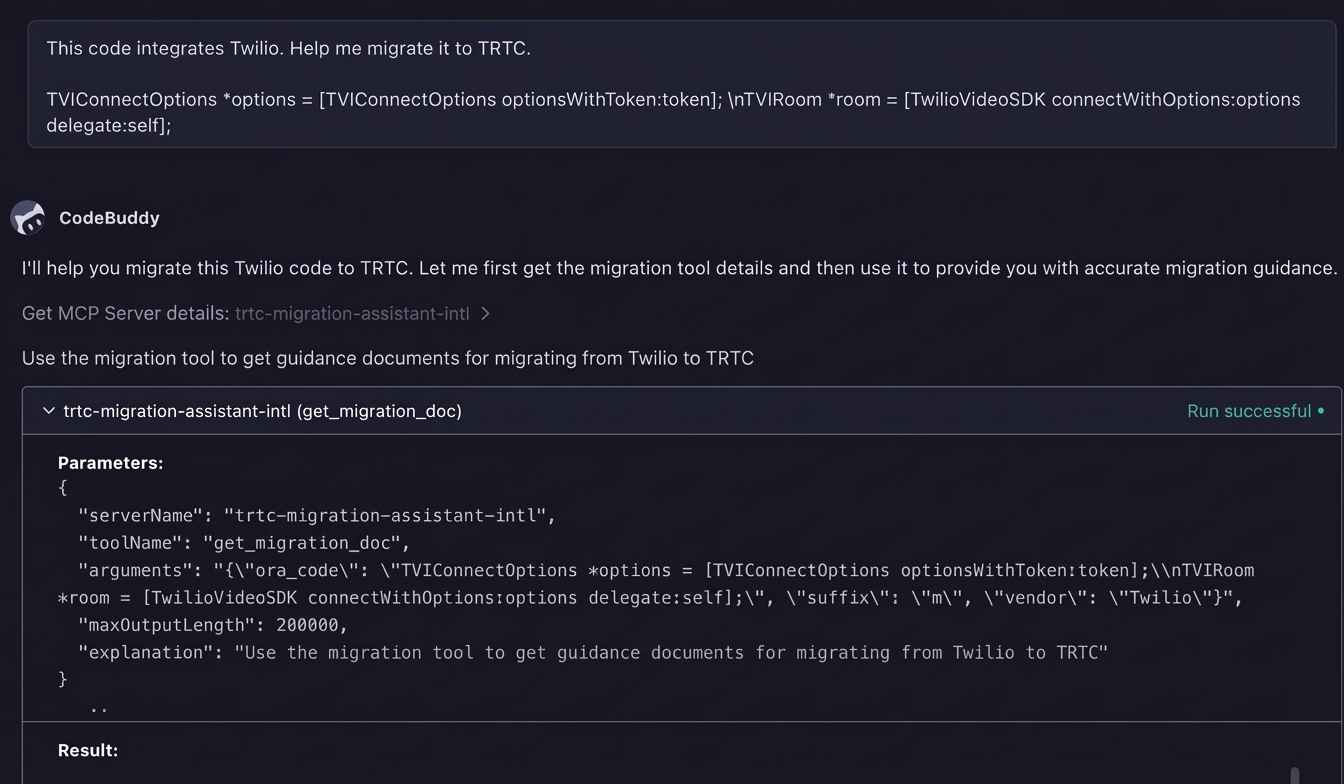Click the trtc-migration-assistant-intl (get_migration_doc) header title
The width and height of the screenshot is (1344, 784).
click(262, 411)
